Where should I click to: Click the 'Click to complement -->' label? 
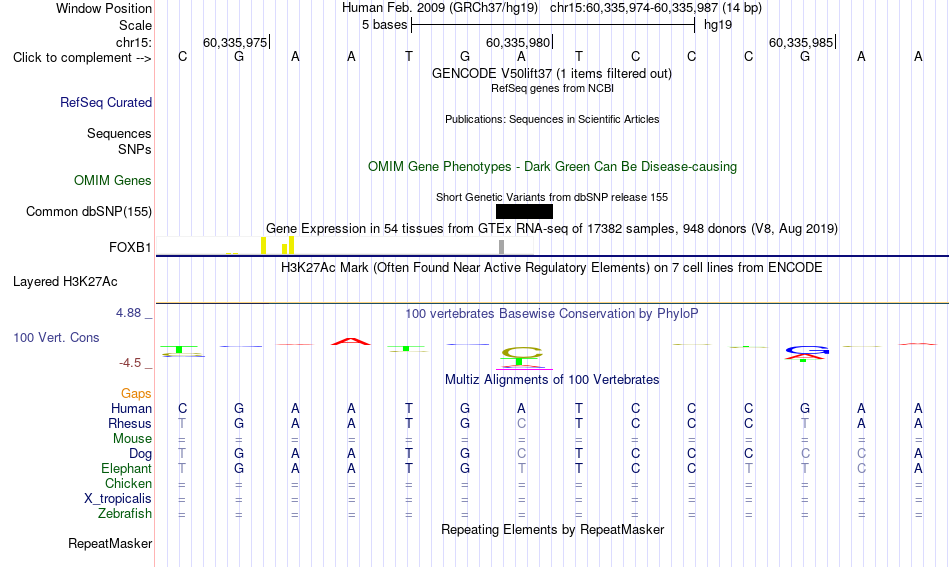click(82, 58)
